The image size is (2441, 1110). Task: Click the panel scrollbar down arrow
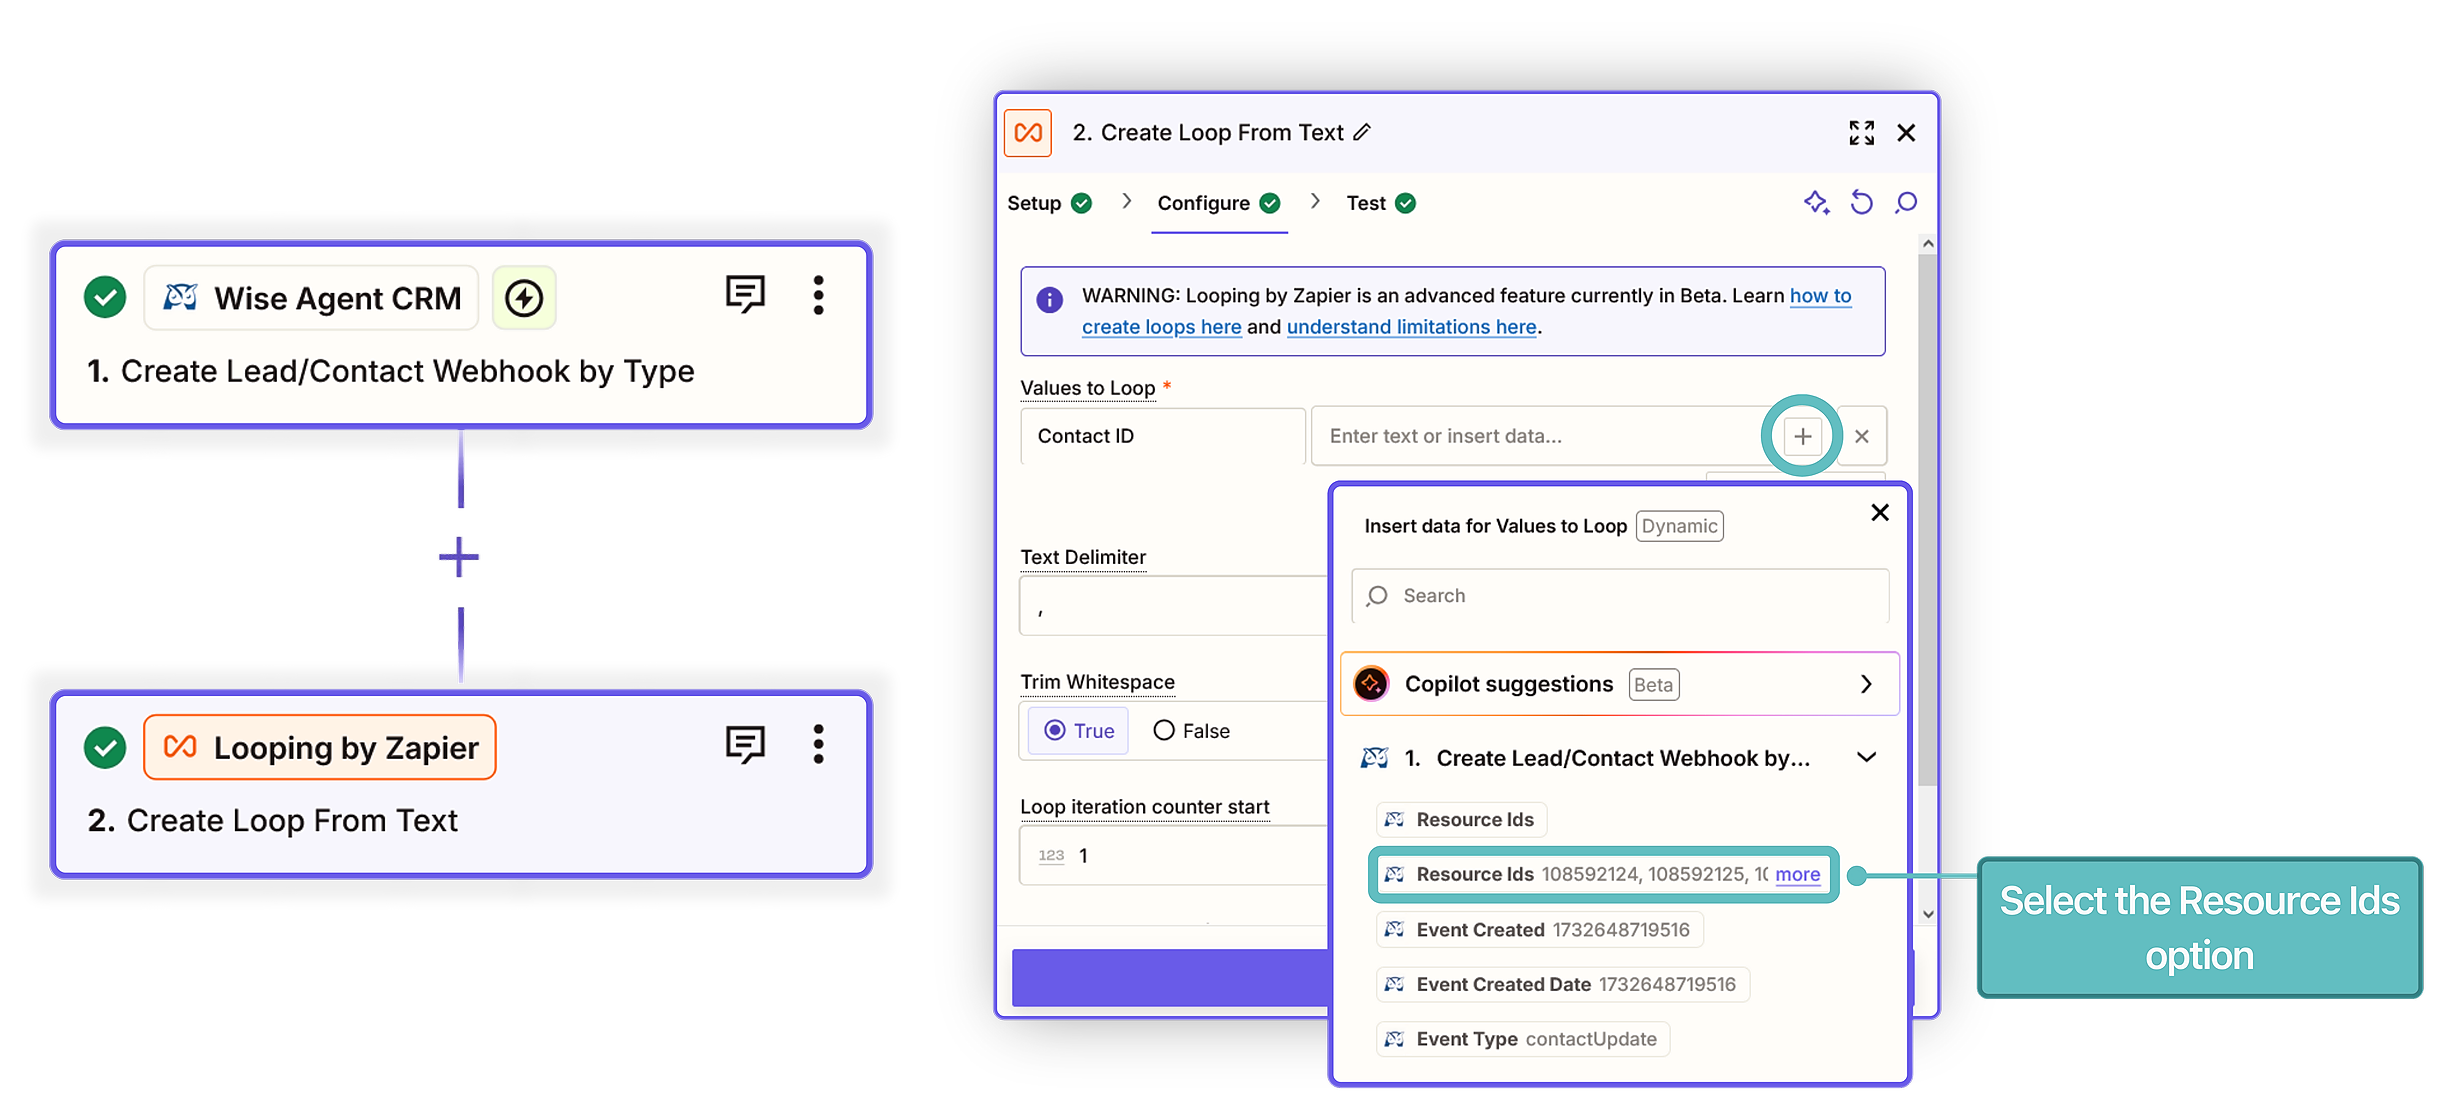tap(1928, 914)
